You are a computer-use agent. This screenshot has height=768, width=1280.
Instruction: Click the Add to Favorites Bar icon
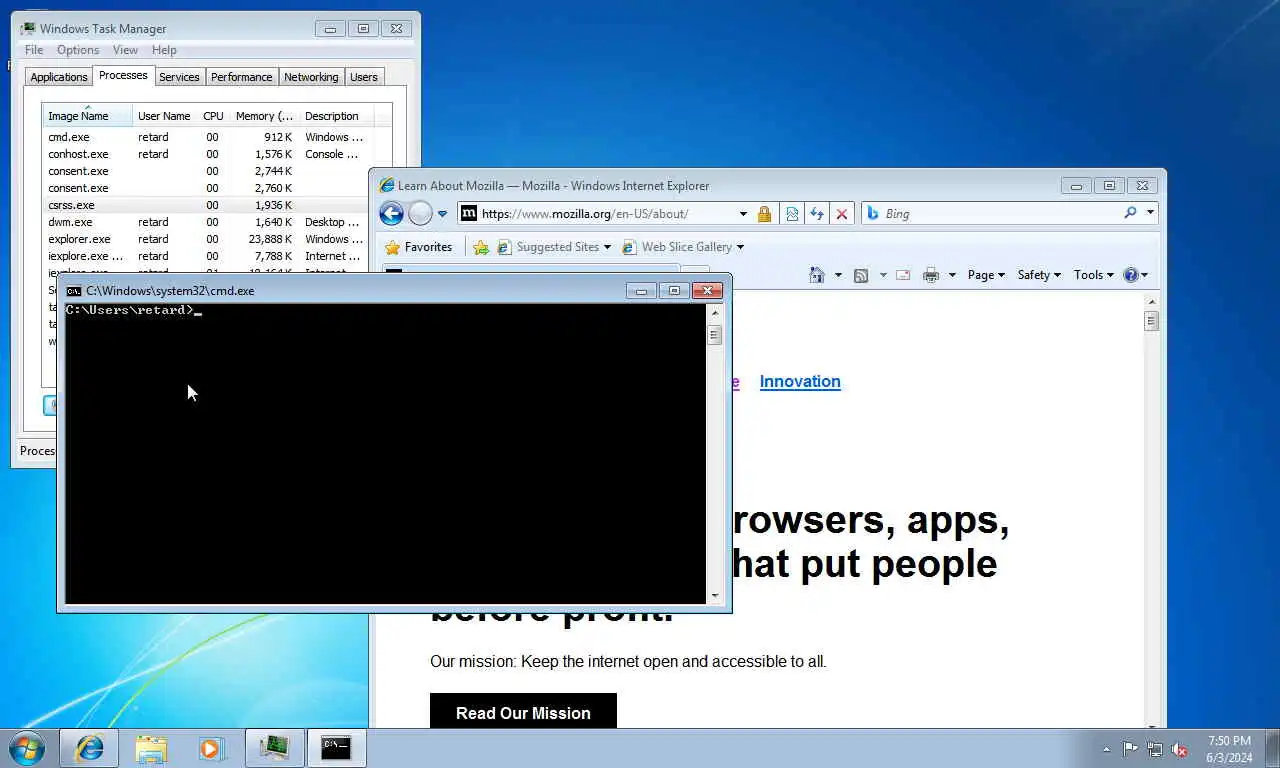point(481,247)
